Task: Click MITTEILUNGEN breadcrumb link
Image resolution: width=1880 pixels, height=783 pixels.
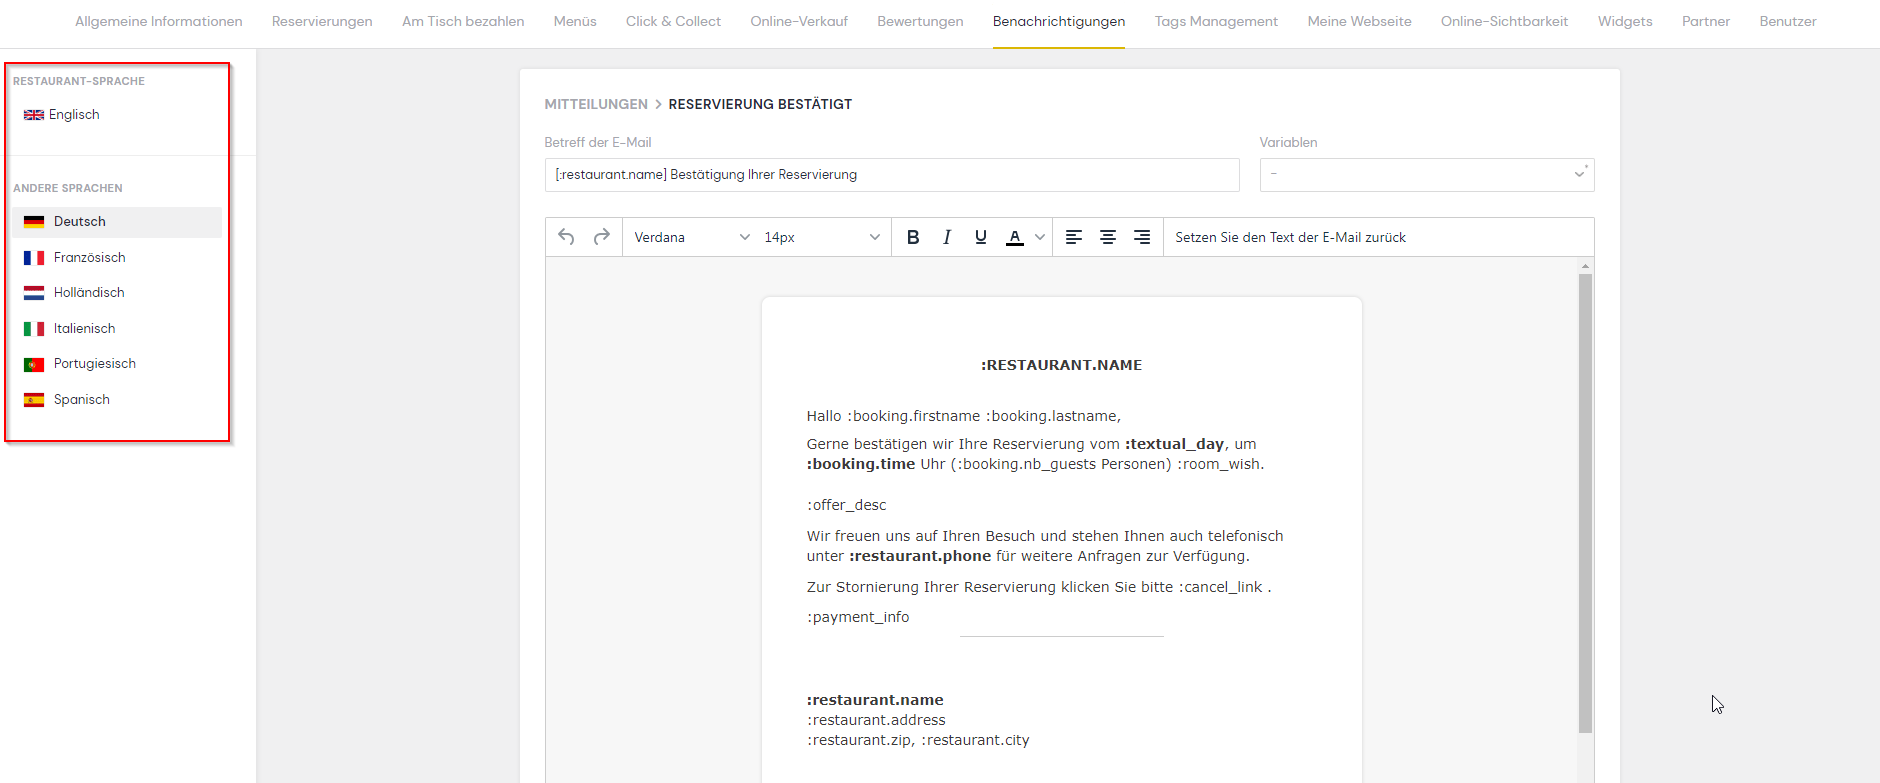Action: tap(596, 104)
